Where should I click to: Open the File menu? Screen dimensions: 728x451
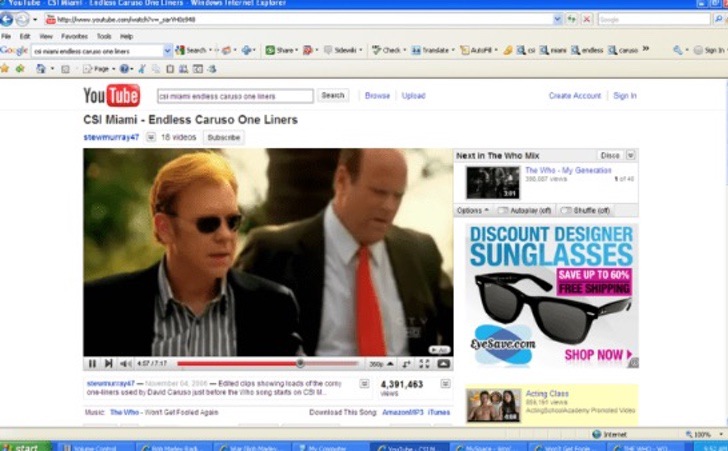click(x=6, y=36)
